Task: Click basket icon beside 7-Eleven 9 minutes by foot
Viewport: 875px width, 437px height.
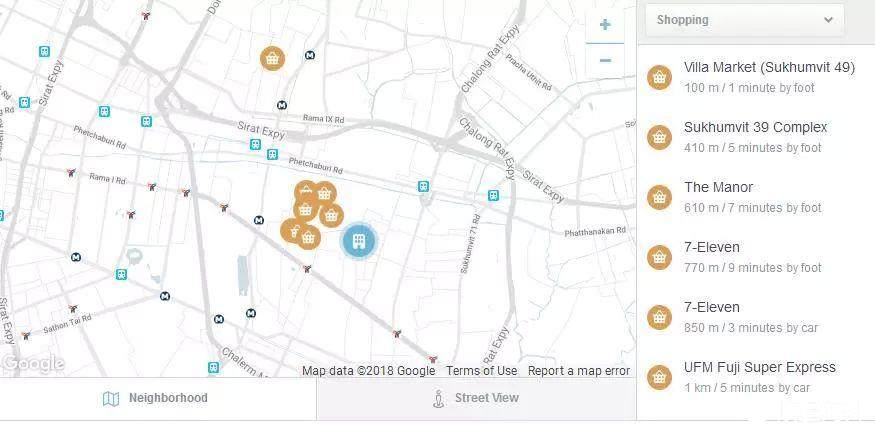Action: click(x=659, y=257)
